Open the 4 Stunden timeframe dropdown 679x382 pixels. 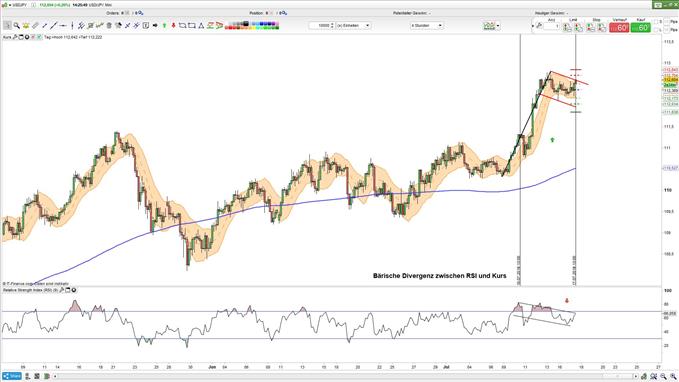point(427,26)
